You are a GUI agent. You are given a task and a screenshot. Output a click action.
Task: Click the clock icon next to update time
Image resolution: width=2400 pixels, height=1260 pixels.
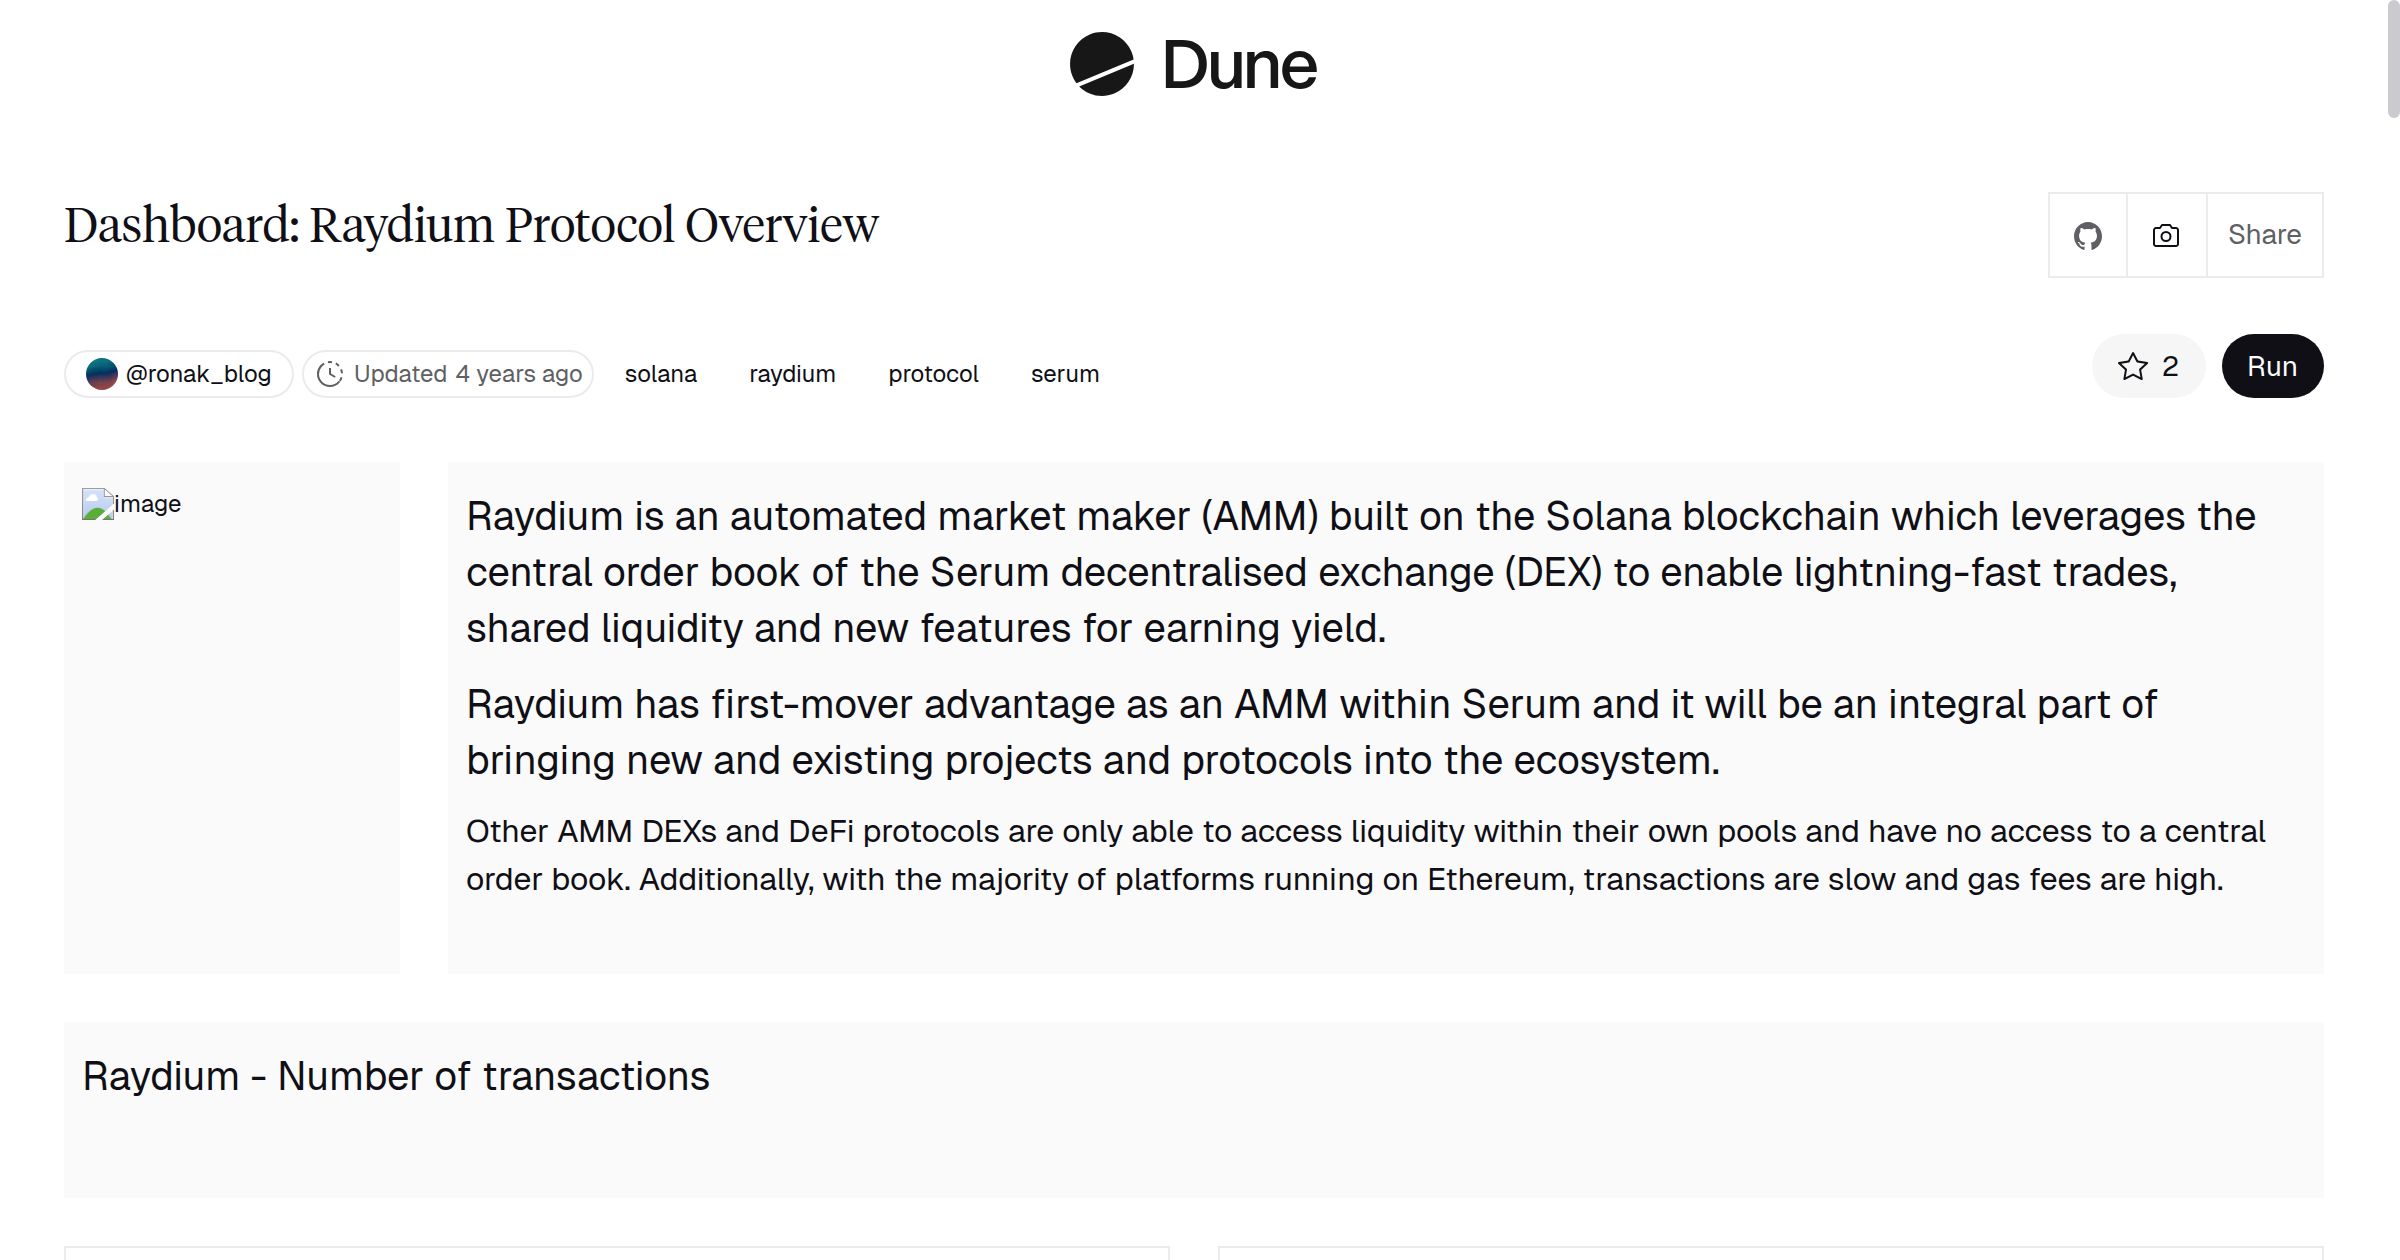point(330,373)
